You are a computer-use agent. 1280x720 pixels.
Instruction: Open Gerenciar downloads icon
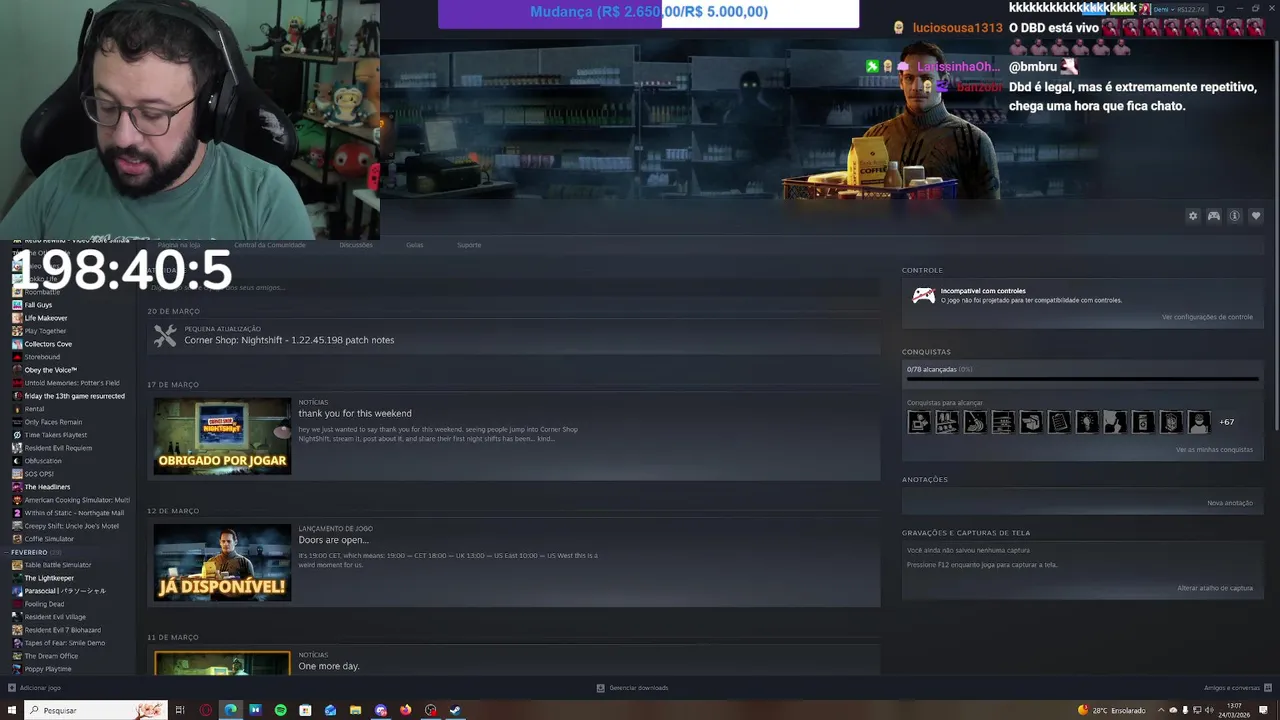(x=600, y=688)
